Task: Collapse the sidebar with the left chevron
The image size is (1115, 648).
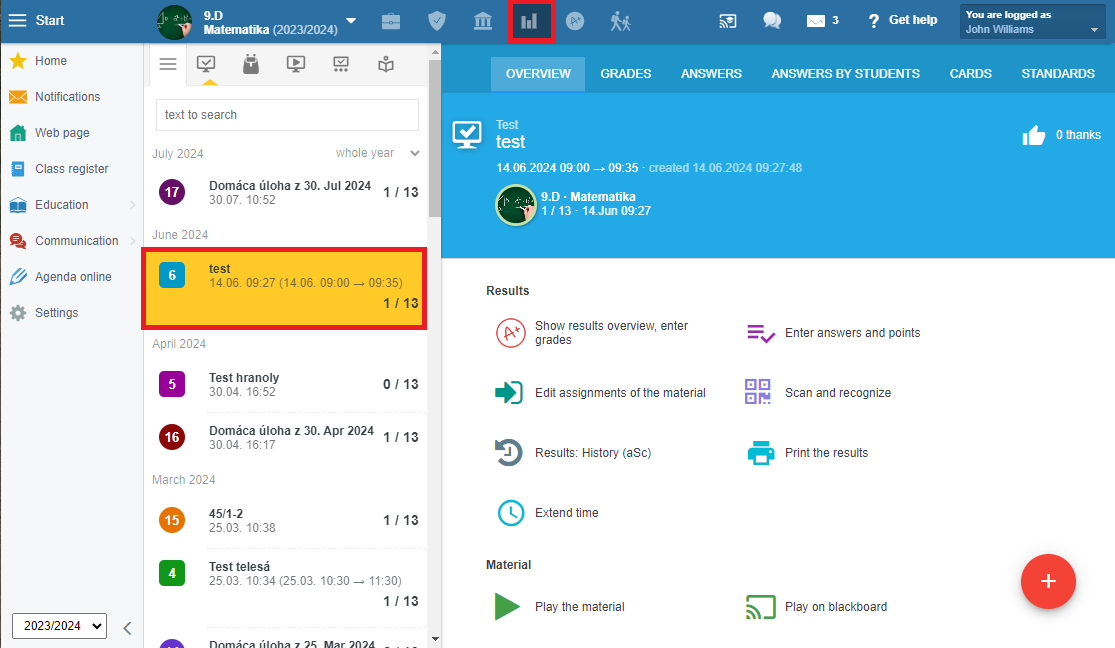Action: point(127,628)
